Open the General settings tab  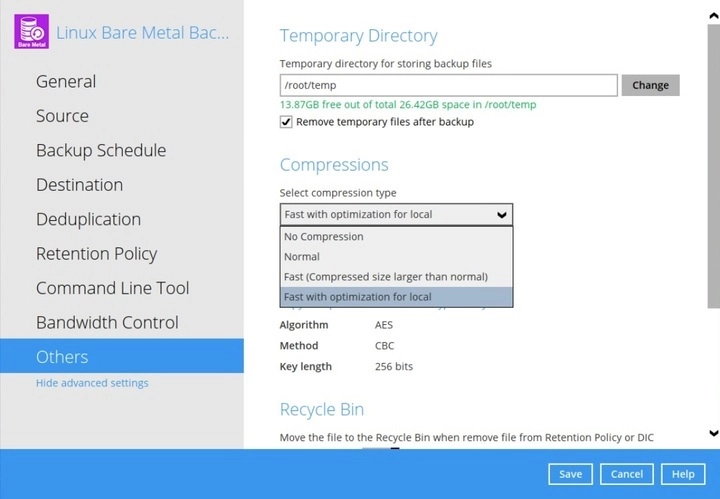tap(66, 82)
